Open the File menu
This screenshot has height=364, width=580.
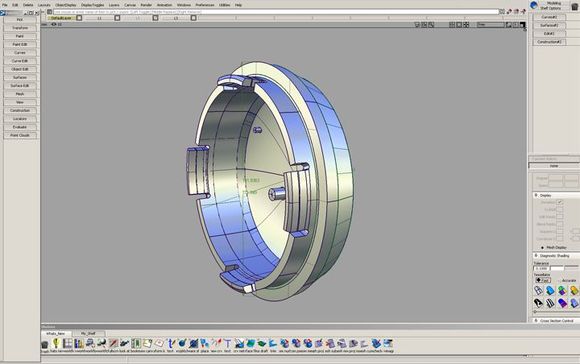point(5,5)
